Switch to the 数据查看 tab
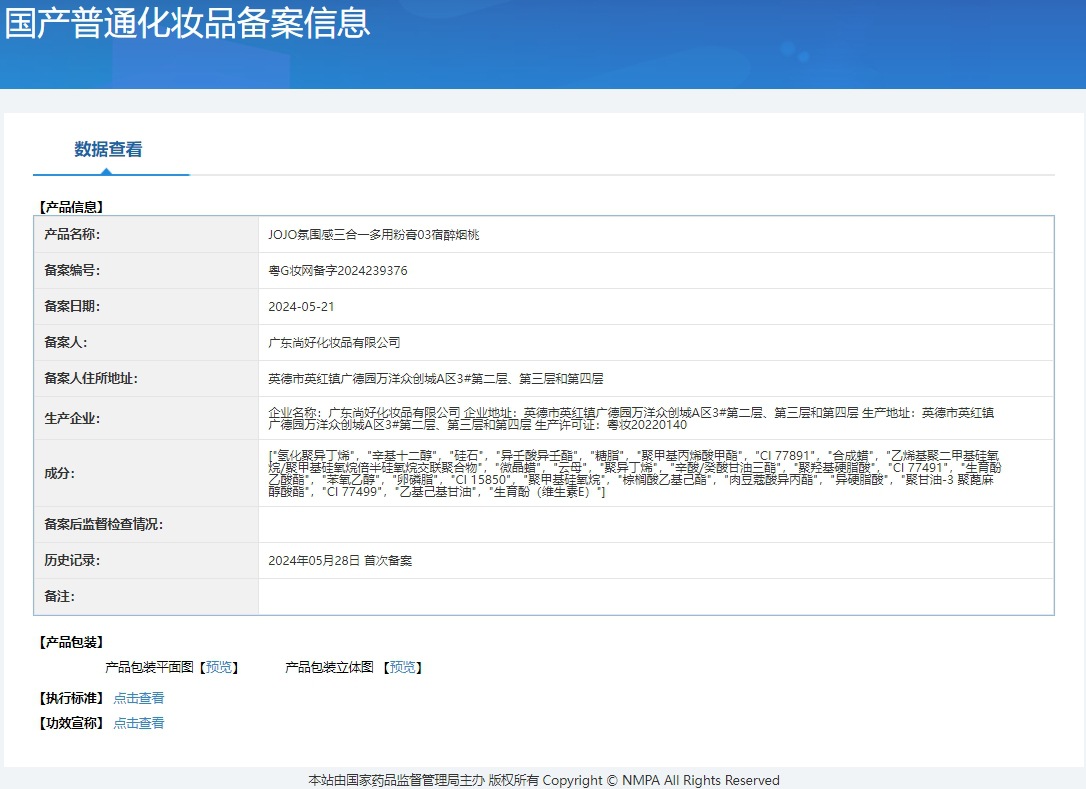Image resolution: width=1086 pixels, height=789 pixels. [108, 149]
